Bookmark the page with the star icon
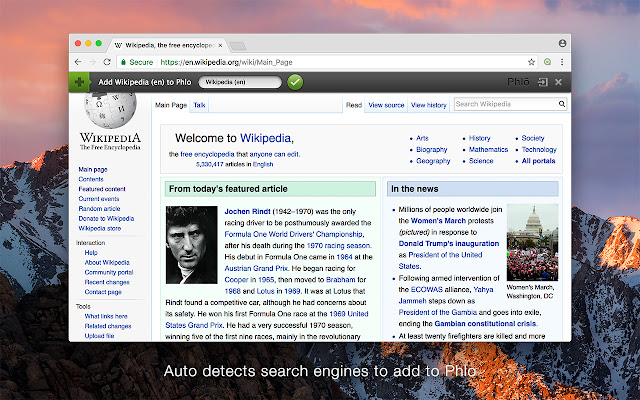640x400 pixels. [531, 62]
